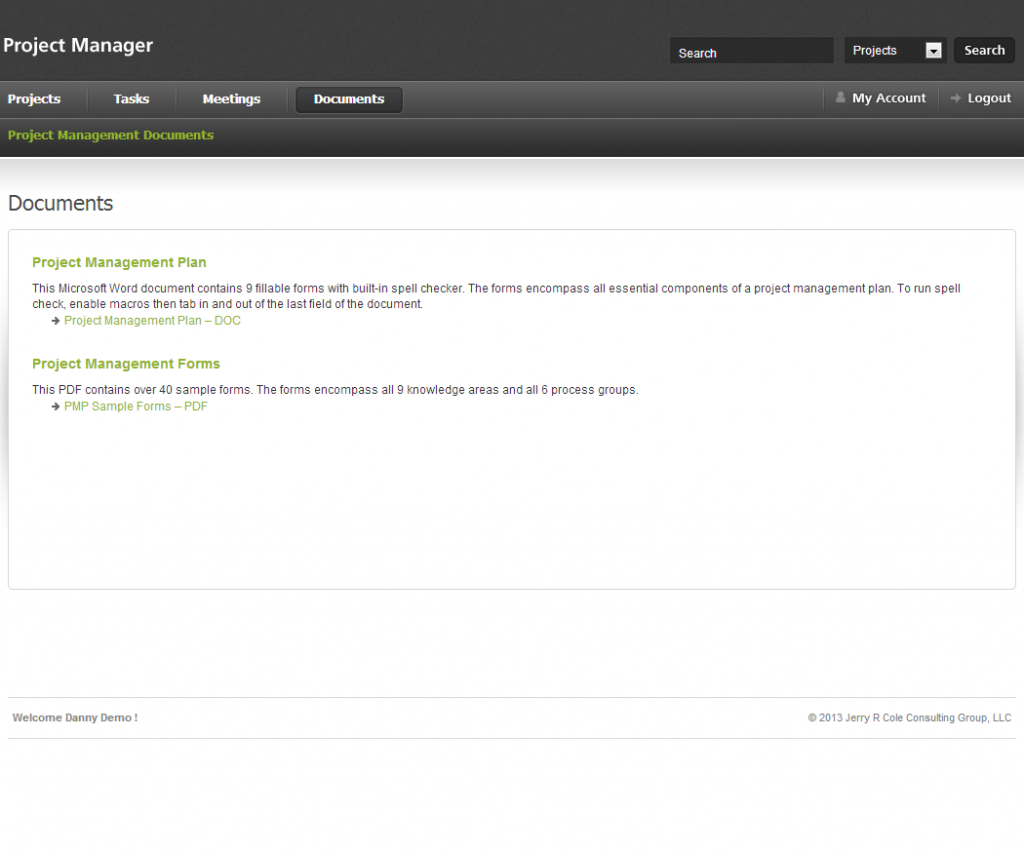Switch to the Tasks tab

click(x=131, y=99)
